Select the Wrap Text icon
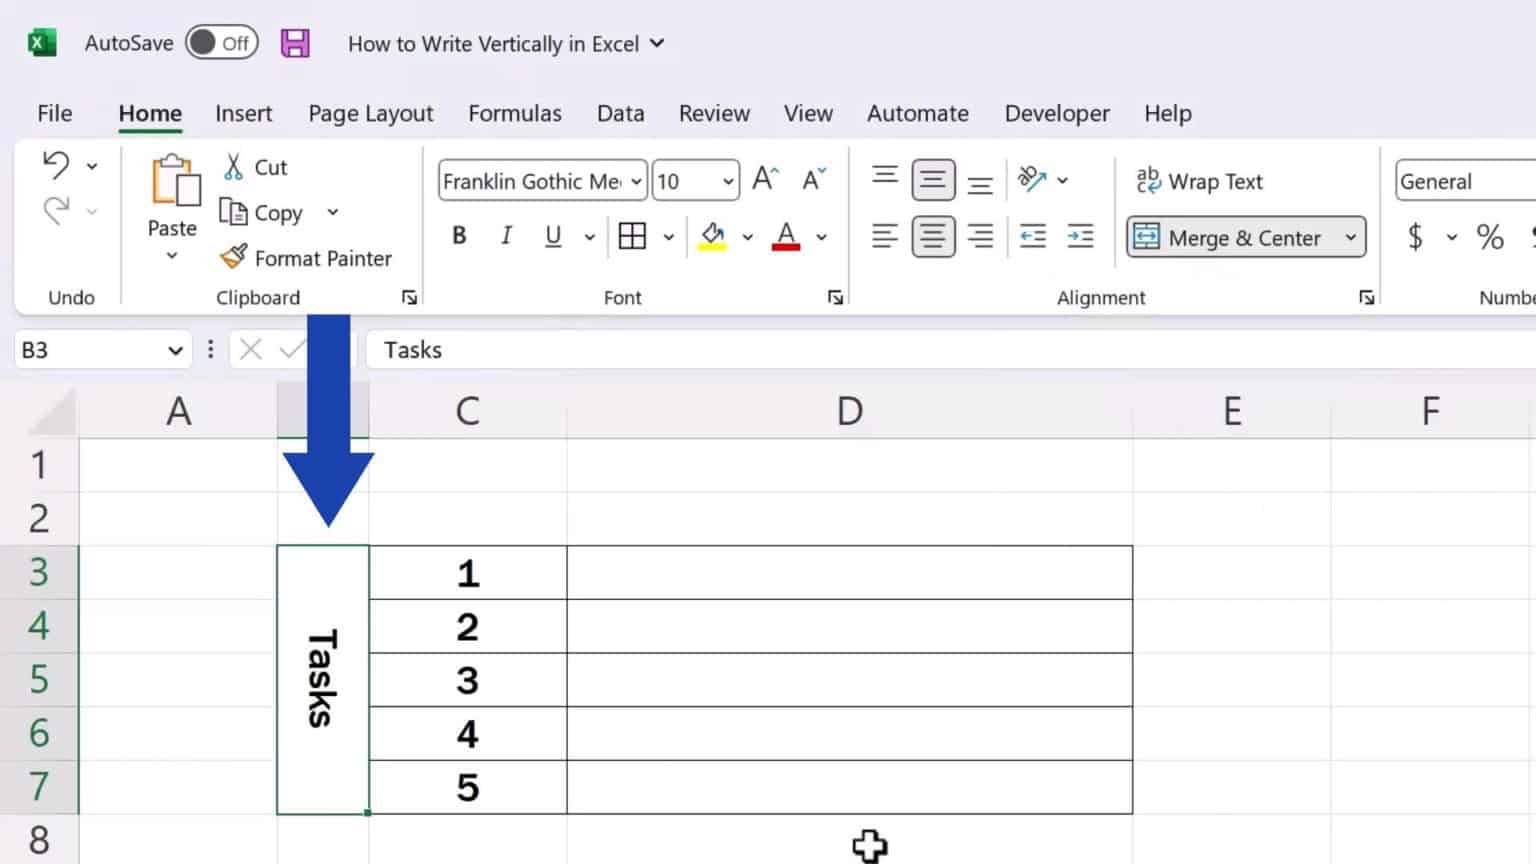This screenshot has width=1536, height=864. (x=1148, y=180)
